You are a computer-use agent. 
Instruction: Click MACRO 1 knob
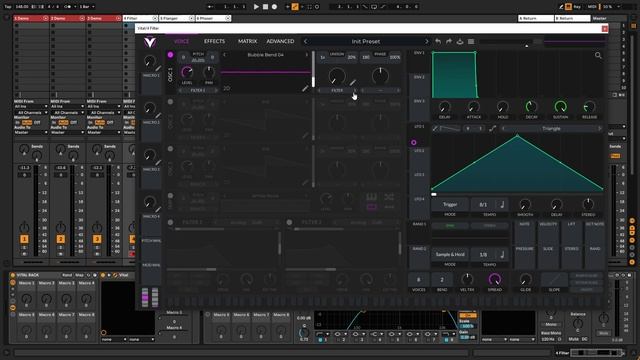click(150, 61)
